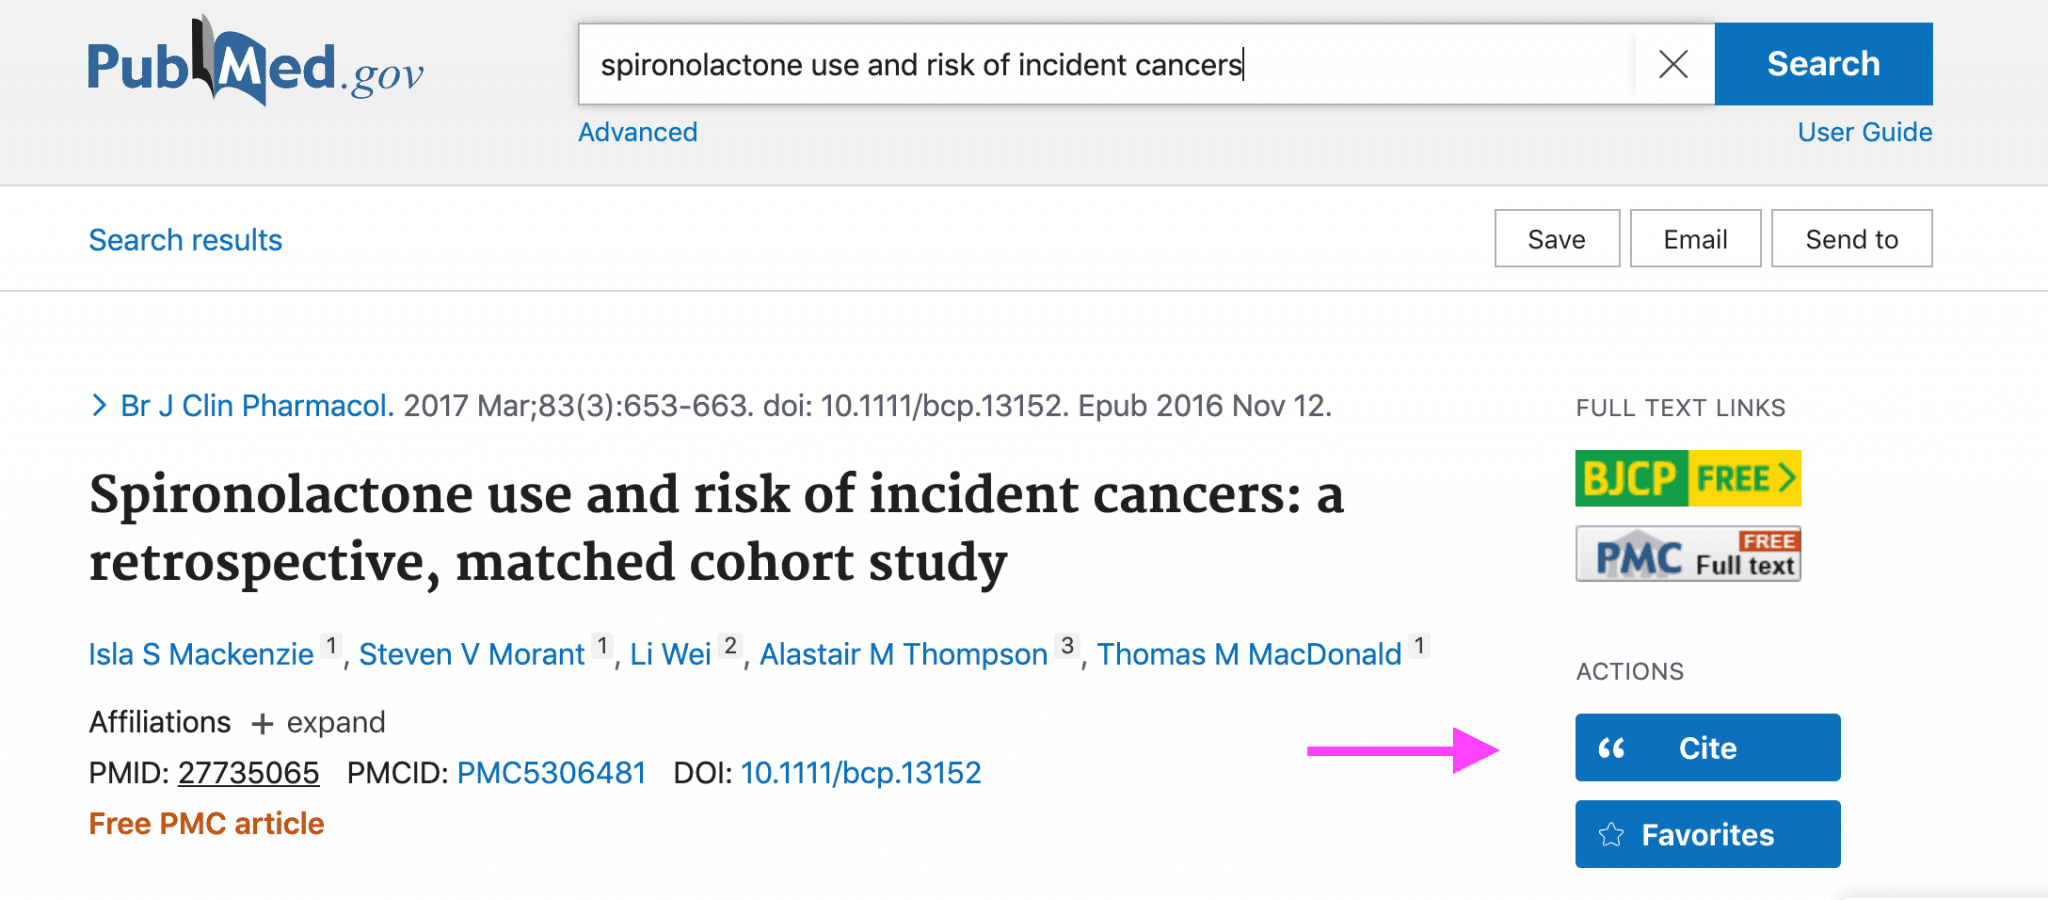Expand the Affiliations list
Screen dimensions: 2048x900
click(318, 722)
